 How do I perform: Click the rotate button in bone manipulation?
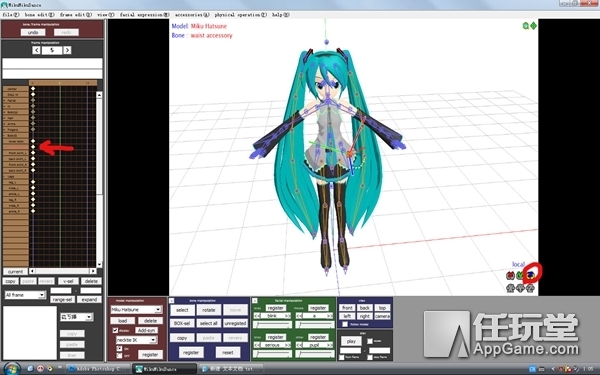pyautogui.click(x=209, y=310)
